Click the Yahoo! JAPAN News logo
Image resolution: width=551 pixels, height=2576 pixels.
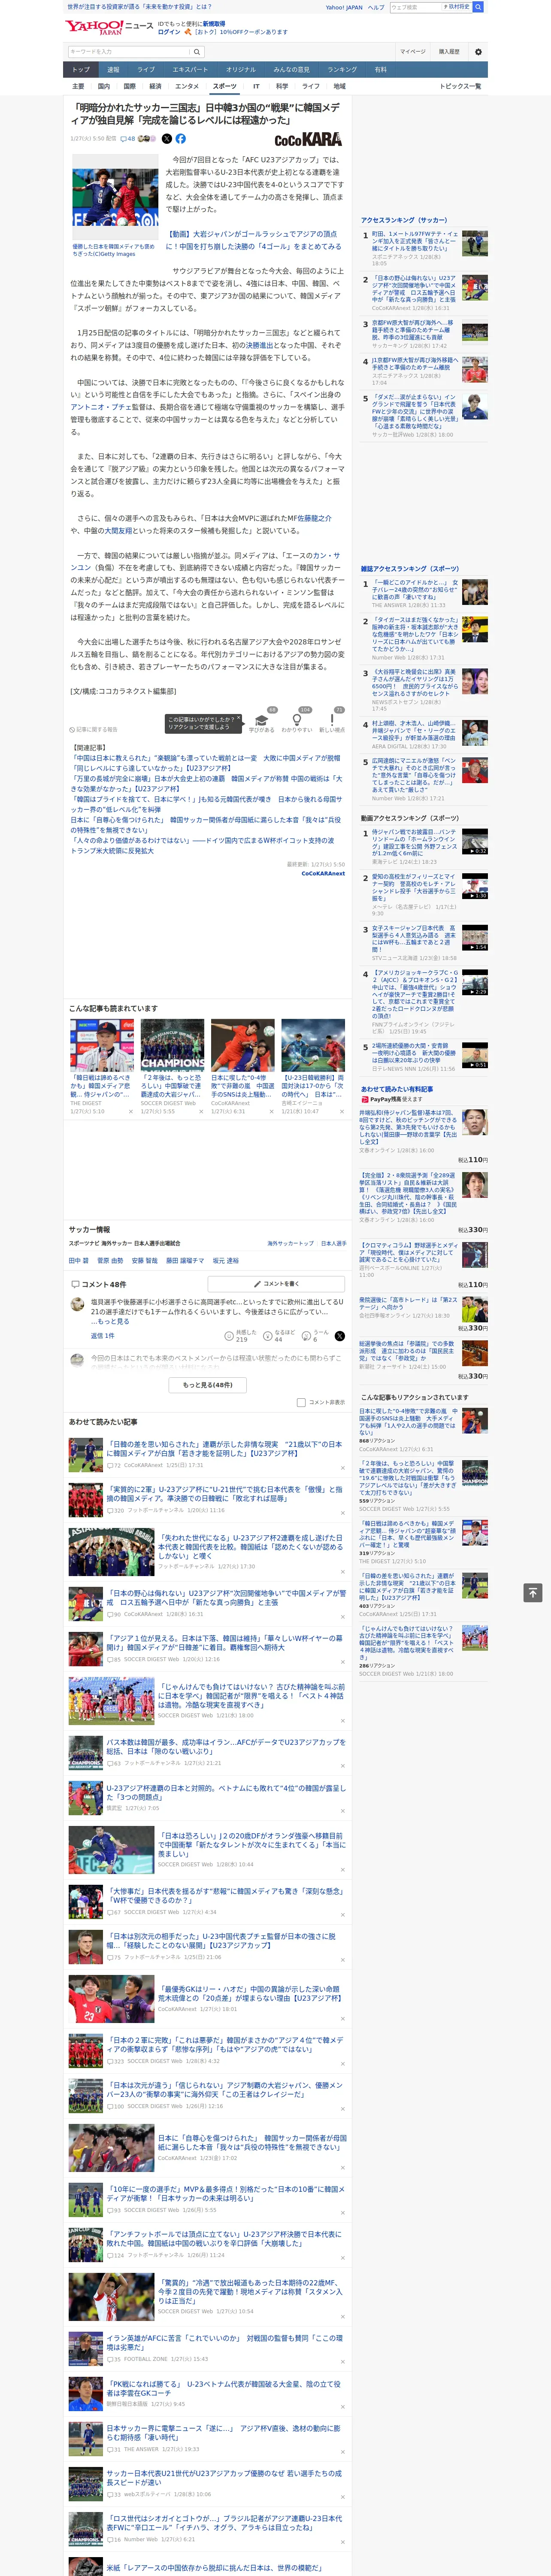click(x=109, y=27)
